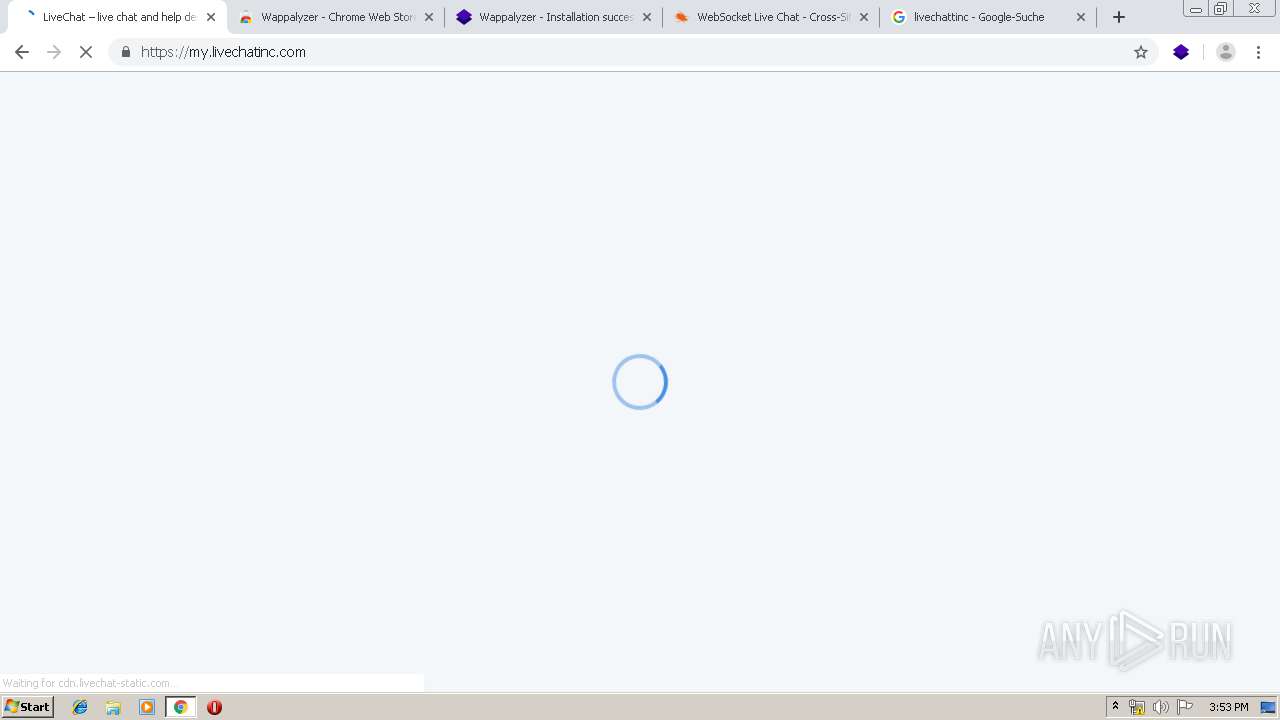Close the LiveChat tab
Viewport: 1280px width, 720px height.
click(211, 17)
